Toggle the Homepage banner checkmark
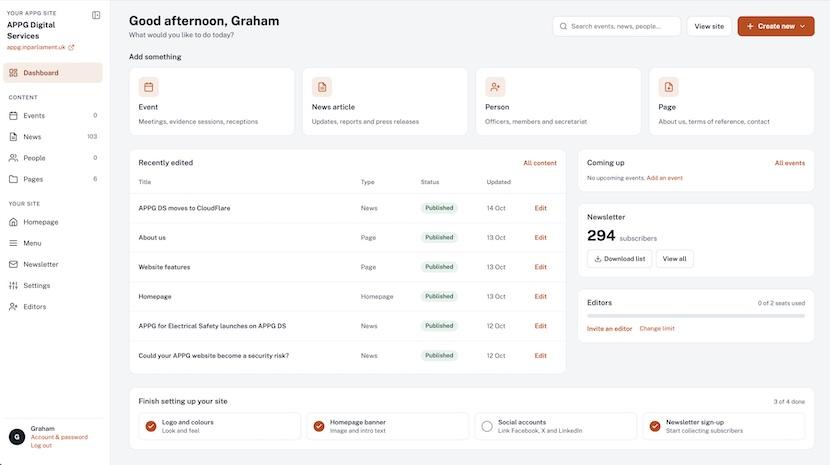The height and width of the screenshot is (465, 830). 319,426
